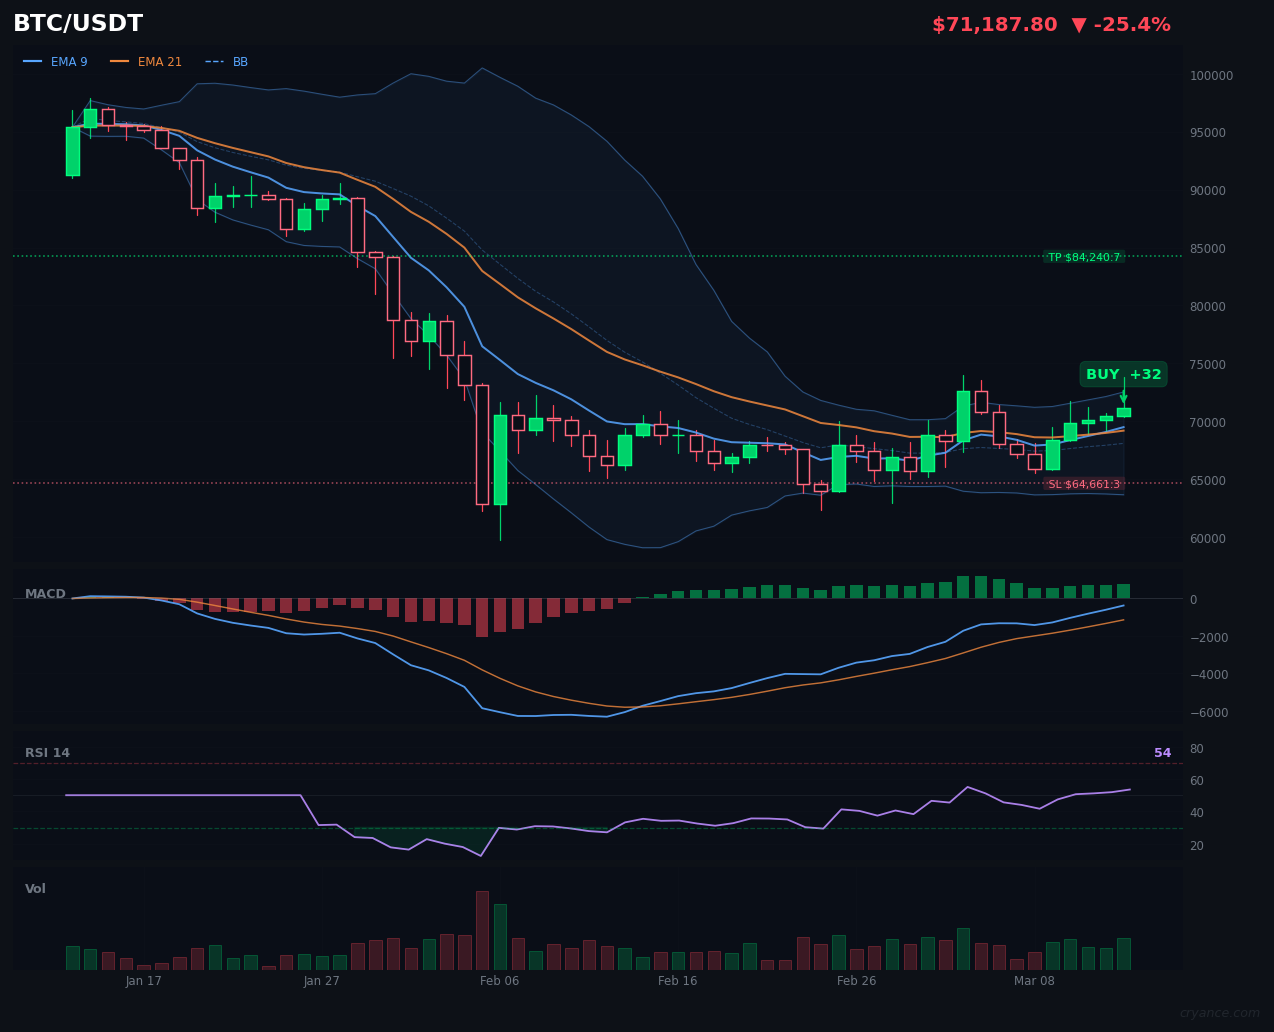Click the blue EMA 9 line sample icon
The width and height of the screenshot is (1274, 1032).
pos(32,61)
